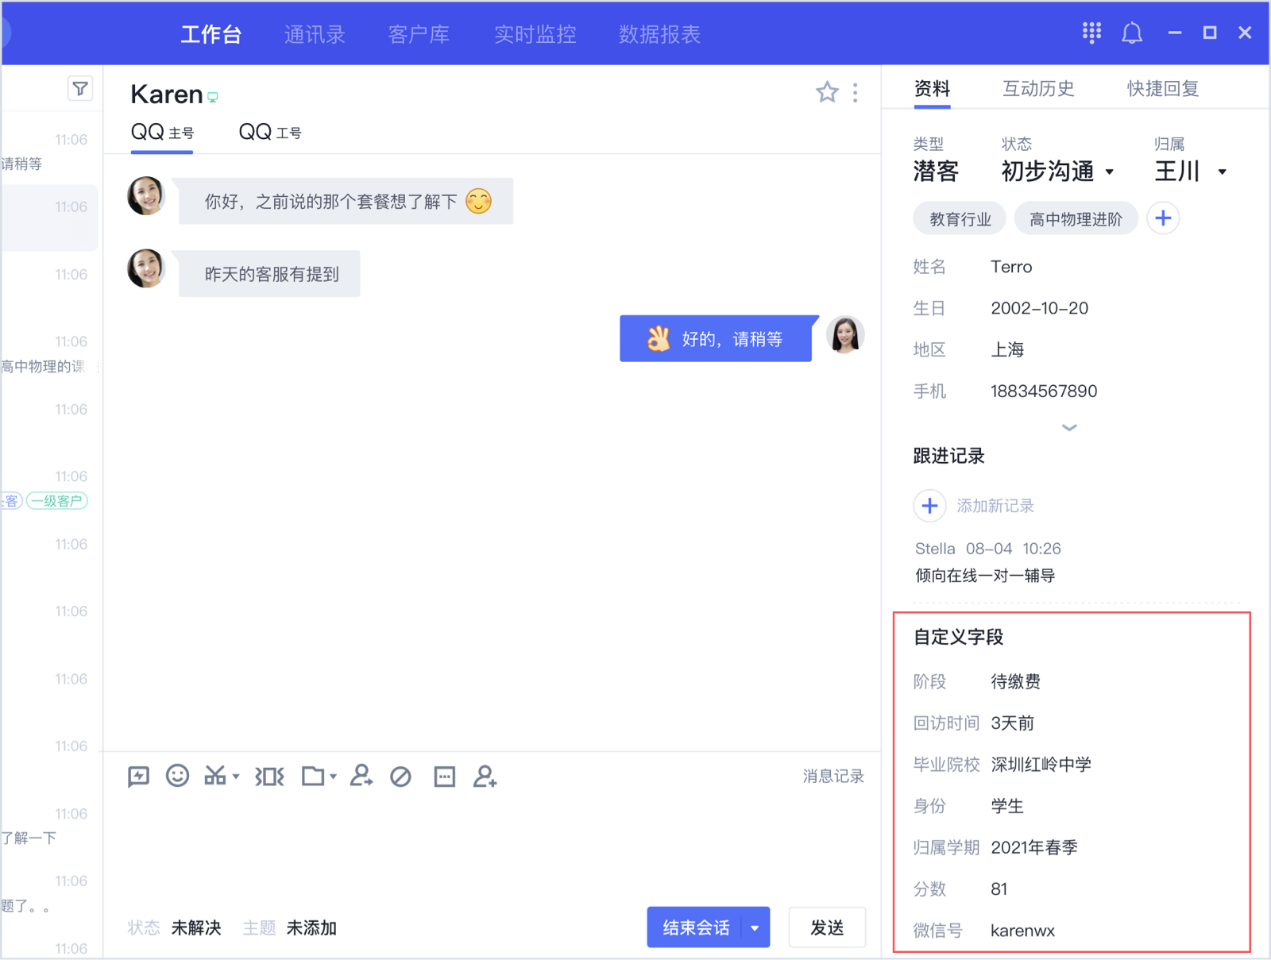
Task: Click 添加新记录 link
Action: [995, 506]
